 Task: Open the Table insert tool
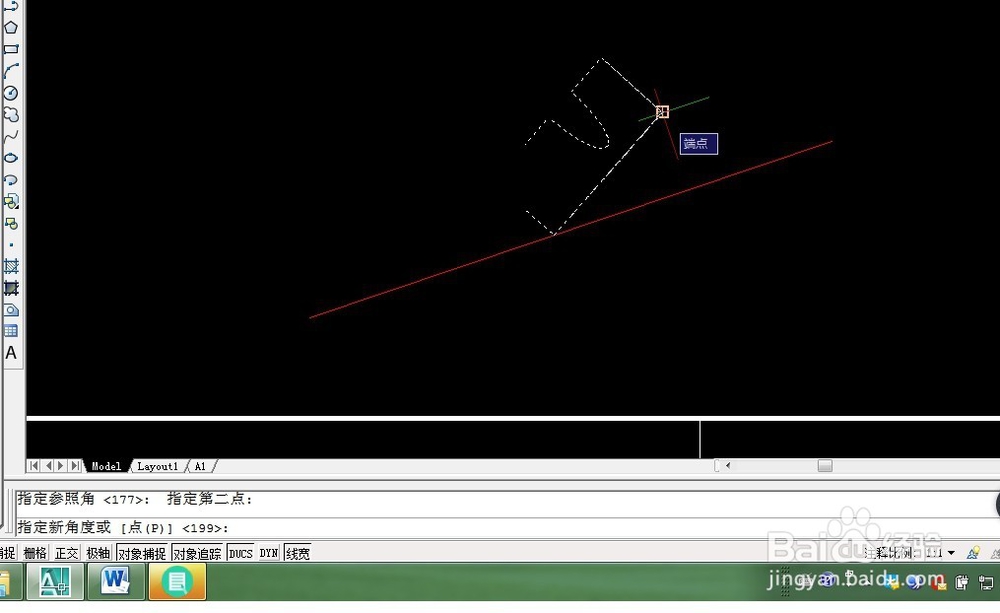coord(11,331)
